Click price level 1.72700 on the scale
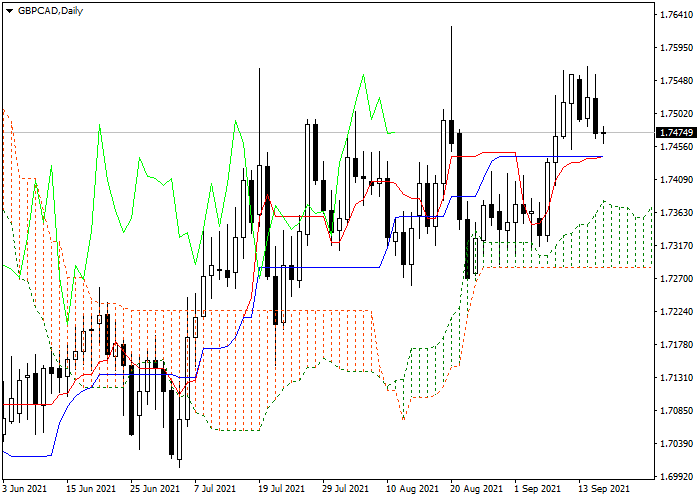Image resolution: width=700 pixels, height=500 pixels. coord(677,279)
